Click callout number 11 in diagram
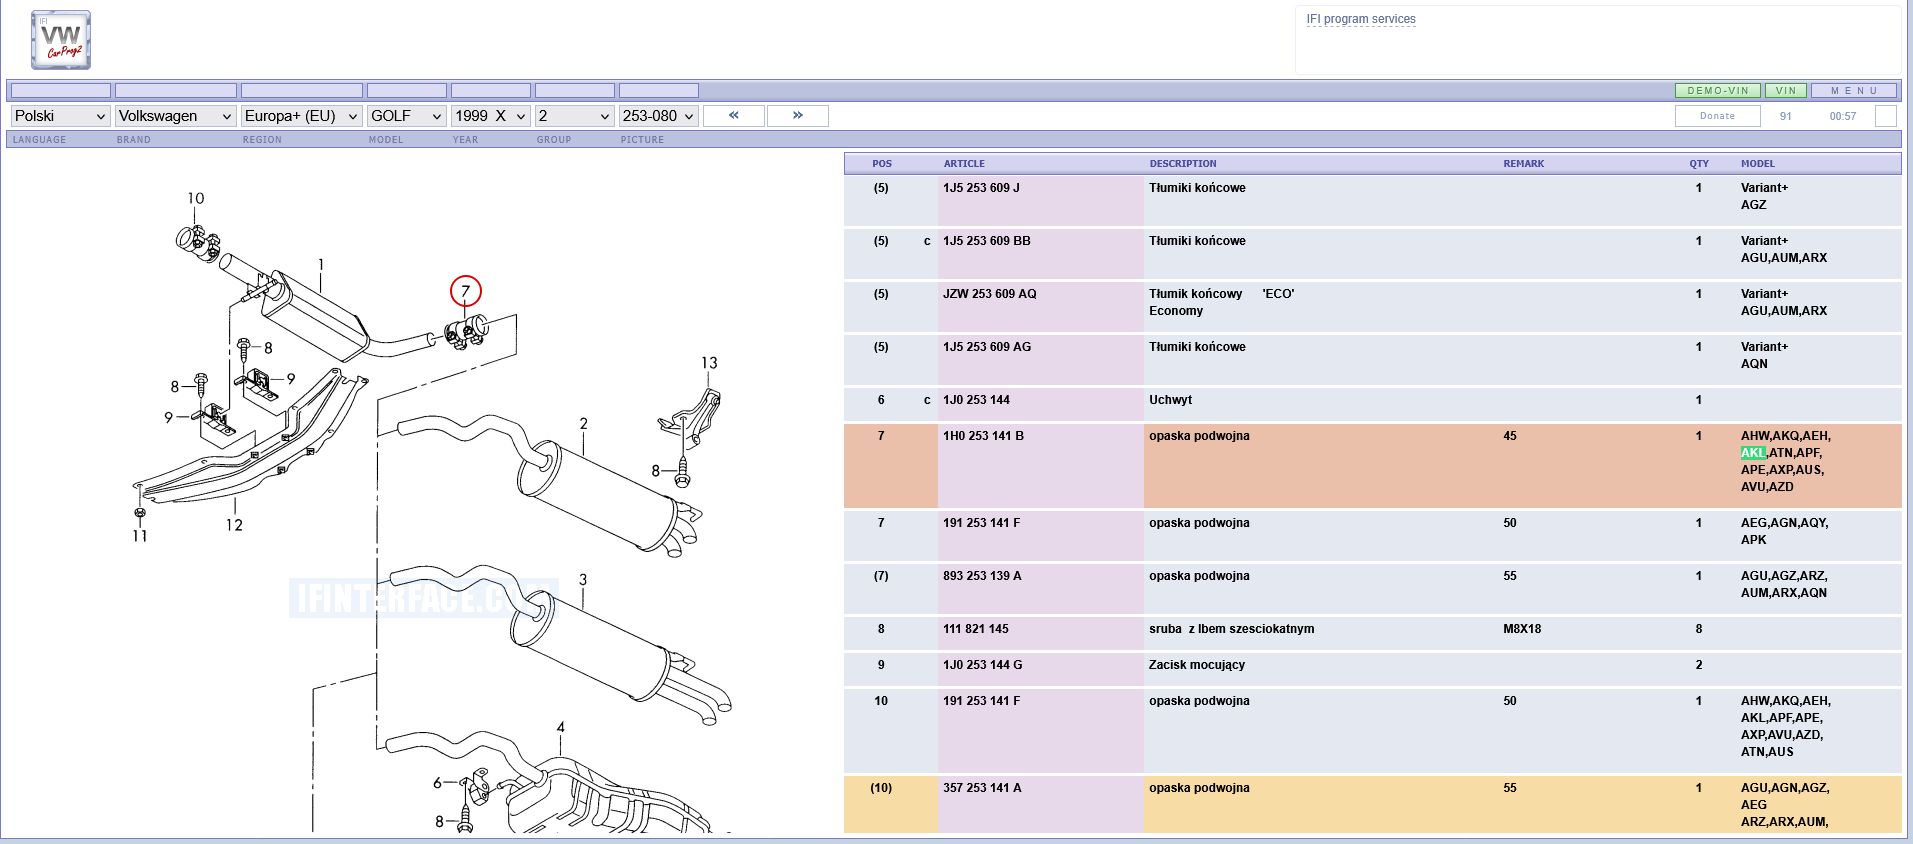 tap(140, 536)
